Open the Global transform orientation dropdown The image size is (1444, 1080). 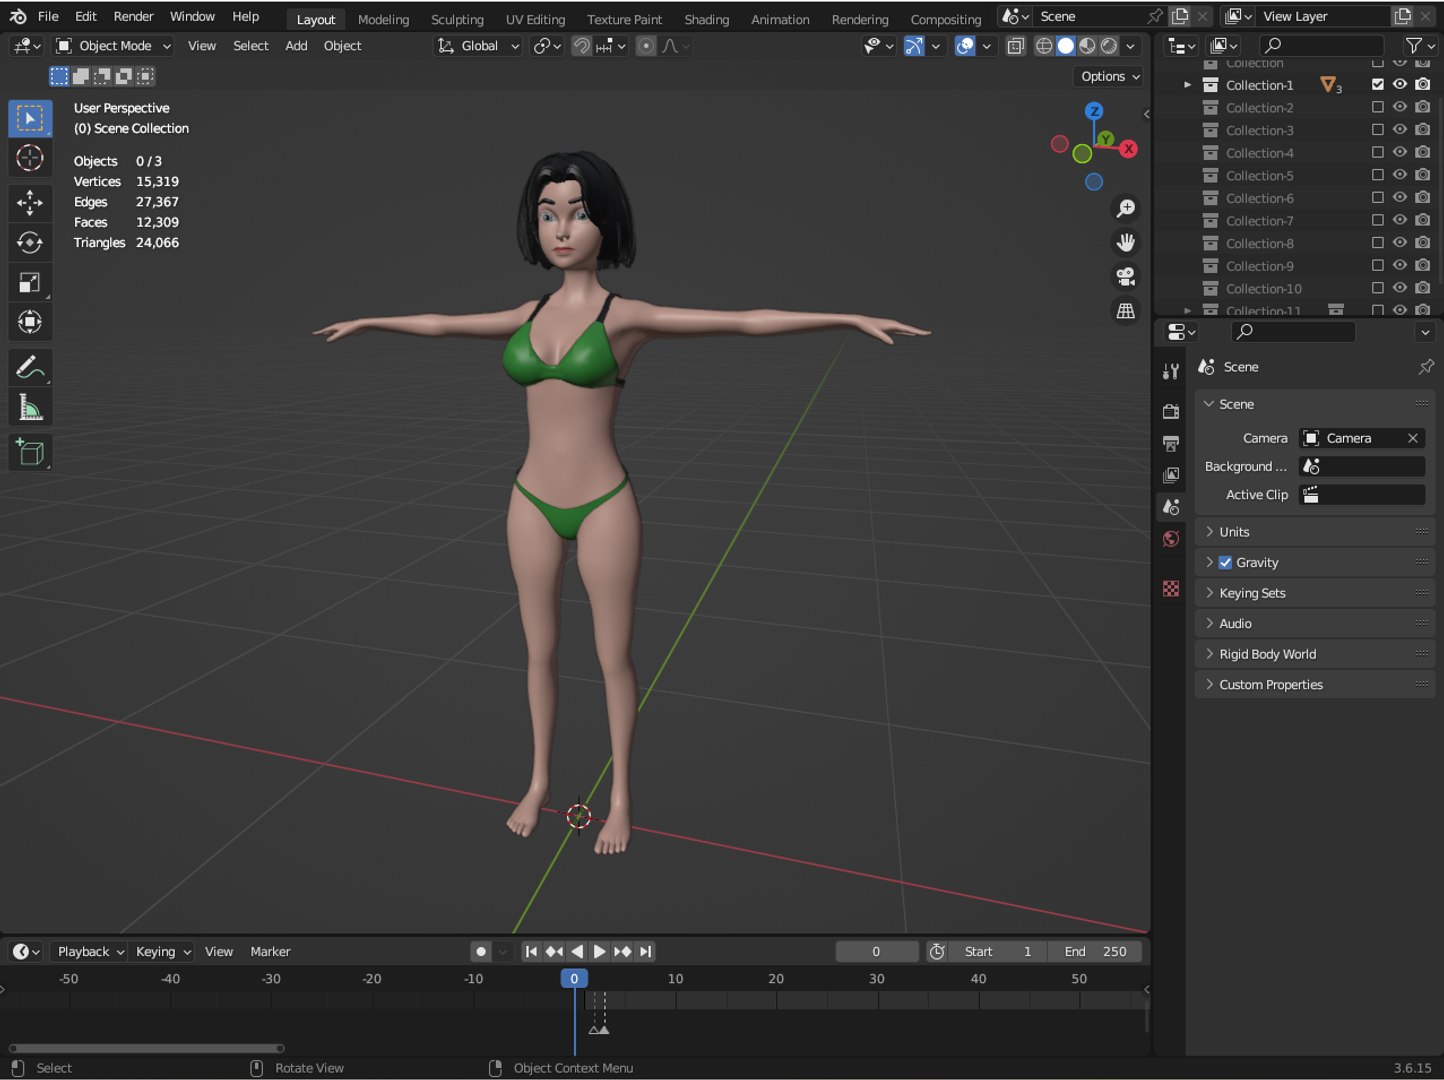pos(479,46)
